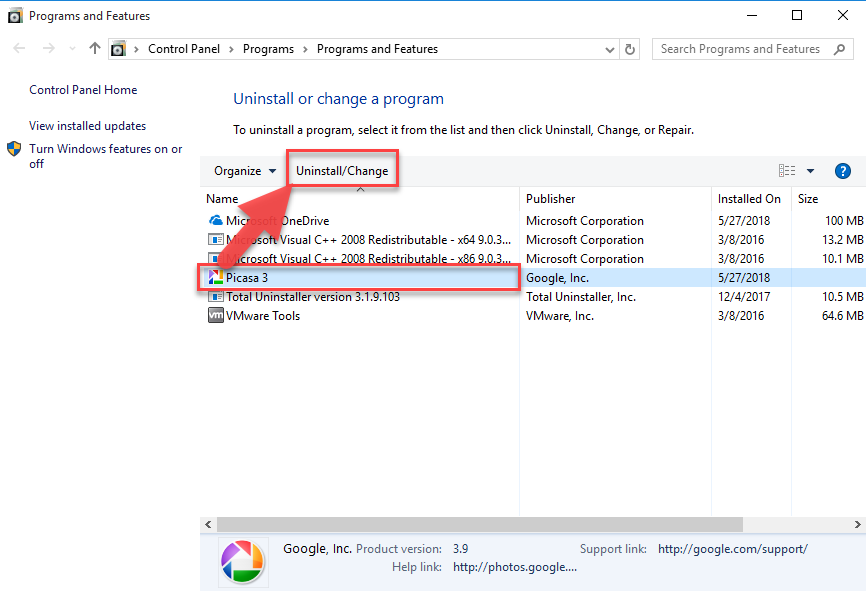Viewport: 866px width, 591px height.
Task: Click horizontal scrollbar right arrow
Action: (857, 524)
